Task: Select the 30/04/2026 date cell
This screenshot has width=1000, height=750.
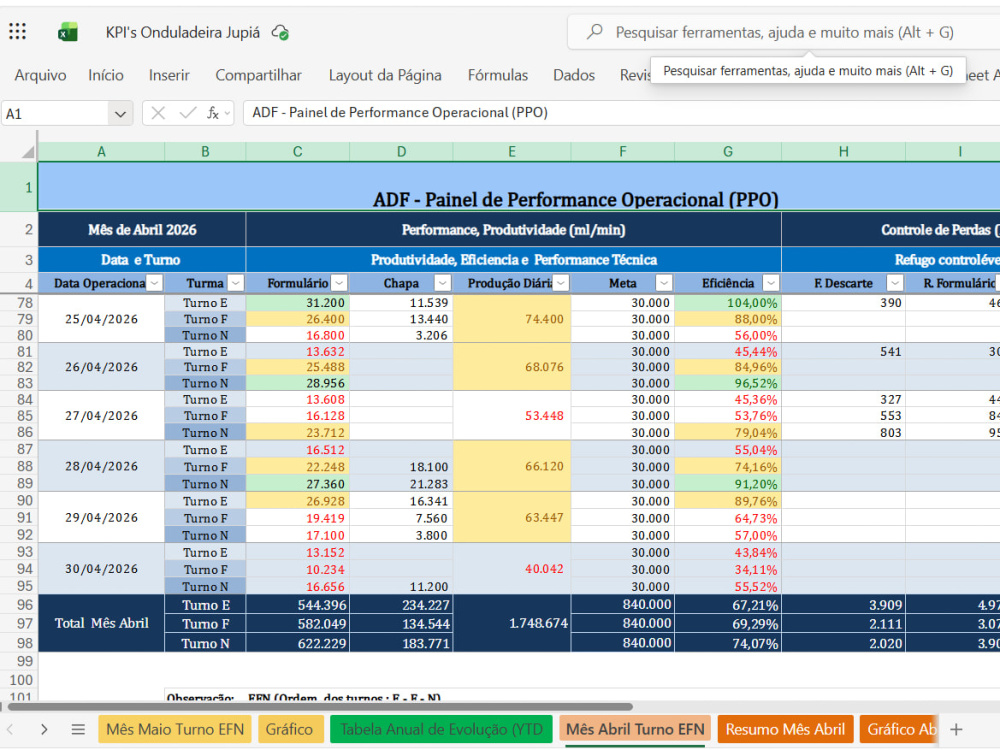Action: coord(101,569)
